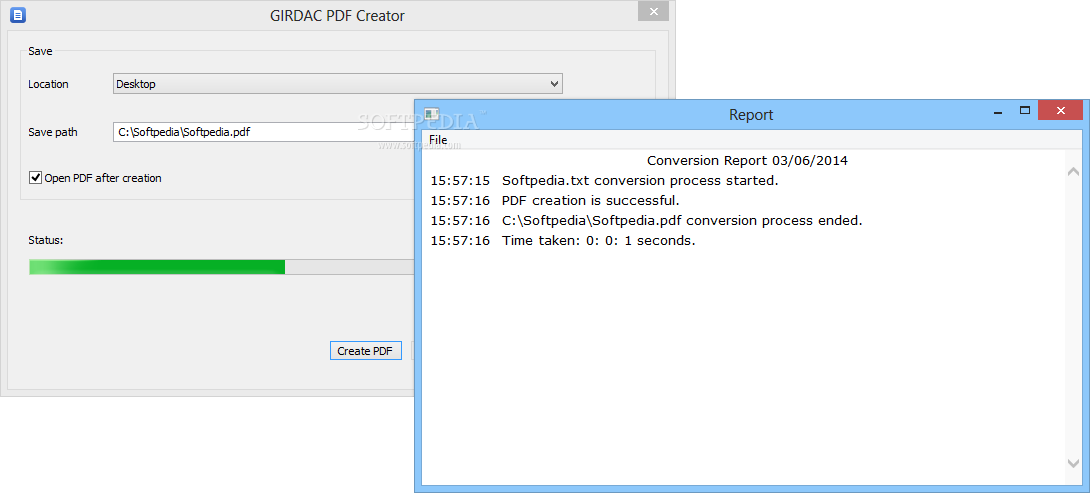The height and width of the screenshot is (493, 1090).
Task: Click the Report scrollbar down arrow
Action: click(1073, 462)
